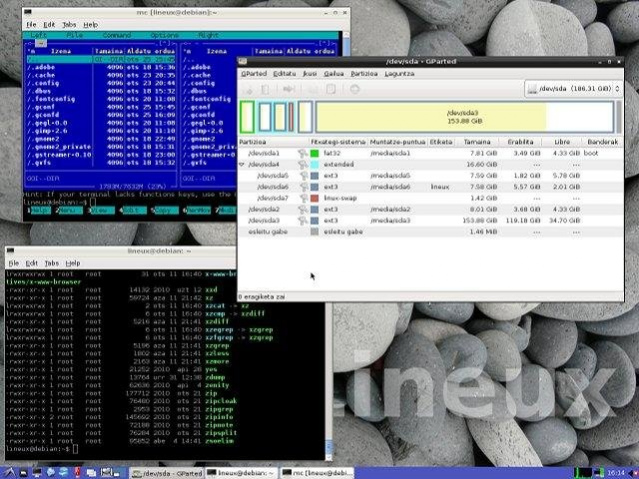Image resolution: width=639 pixels, height=479 pixels.
Task: Click the apply-arrow icon in GParted toolbar
Action: 355,90
